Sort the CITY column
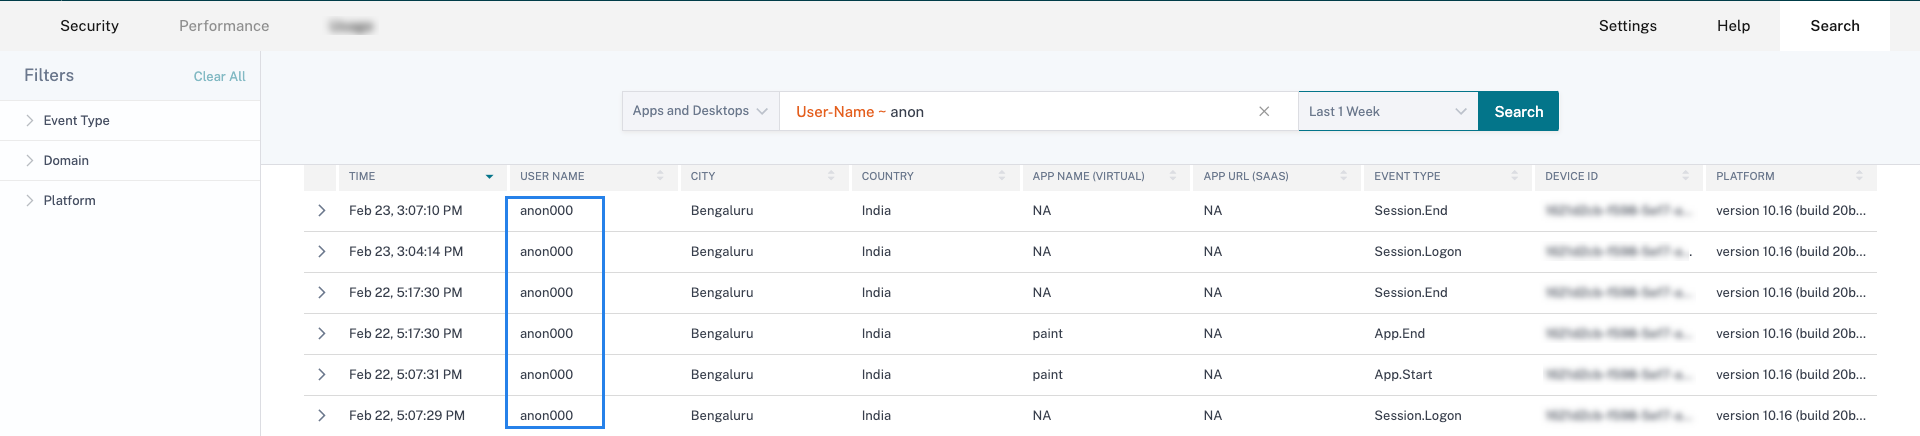This screenshot has height=436, width=1920. (x=831, y=176)
